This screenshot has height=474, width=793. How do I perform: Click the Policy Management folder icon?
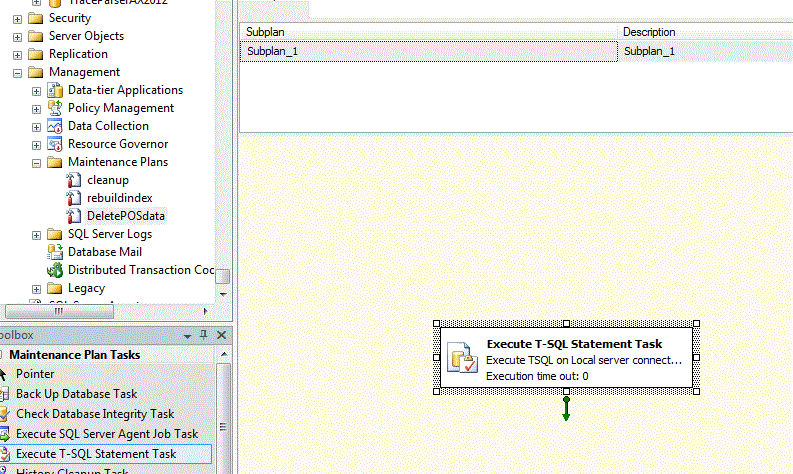tap(55, 108)
